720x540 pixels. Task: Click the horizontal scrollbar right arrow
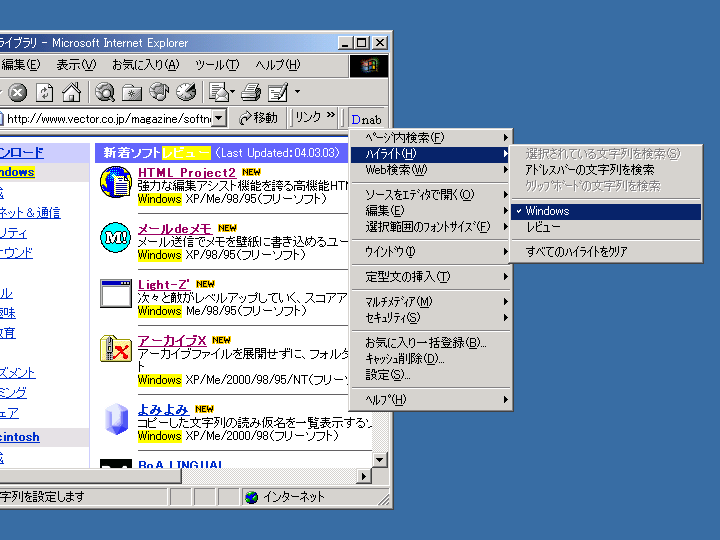point(364,476)
